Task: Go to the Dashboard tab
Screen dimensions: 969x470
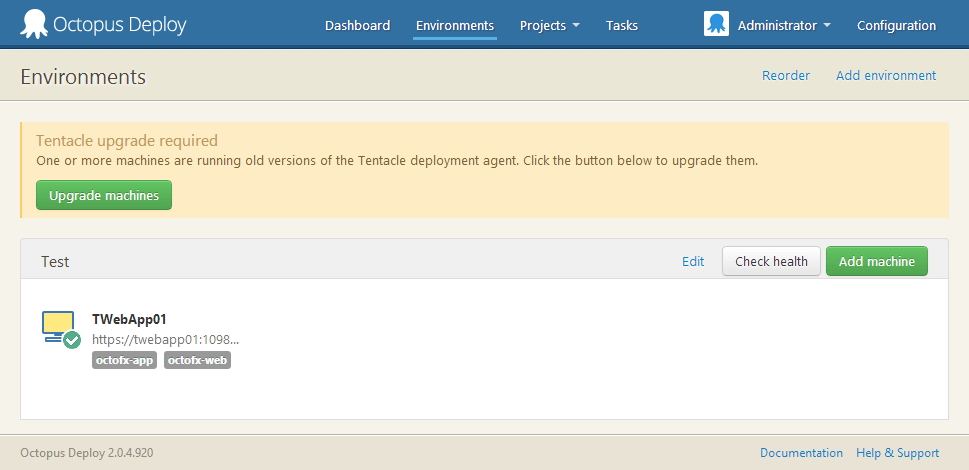Action: [x=357, y=26]
